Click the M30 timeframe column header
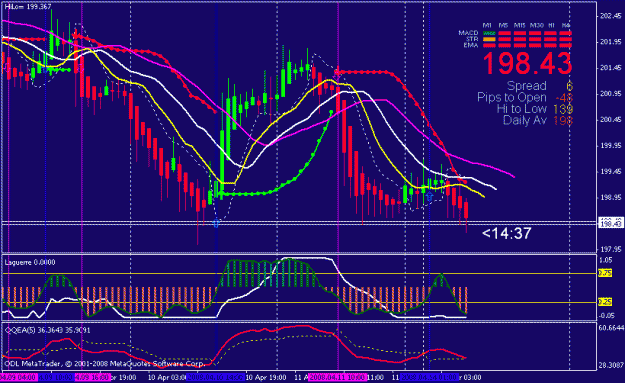The width and height of the screenshot is (625, 383). [537, 26]
